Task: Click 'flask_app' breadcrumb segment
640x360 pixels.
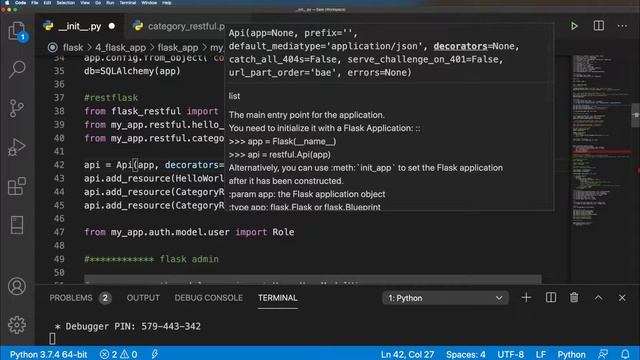Action: (178, 48)
